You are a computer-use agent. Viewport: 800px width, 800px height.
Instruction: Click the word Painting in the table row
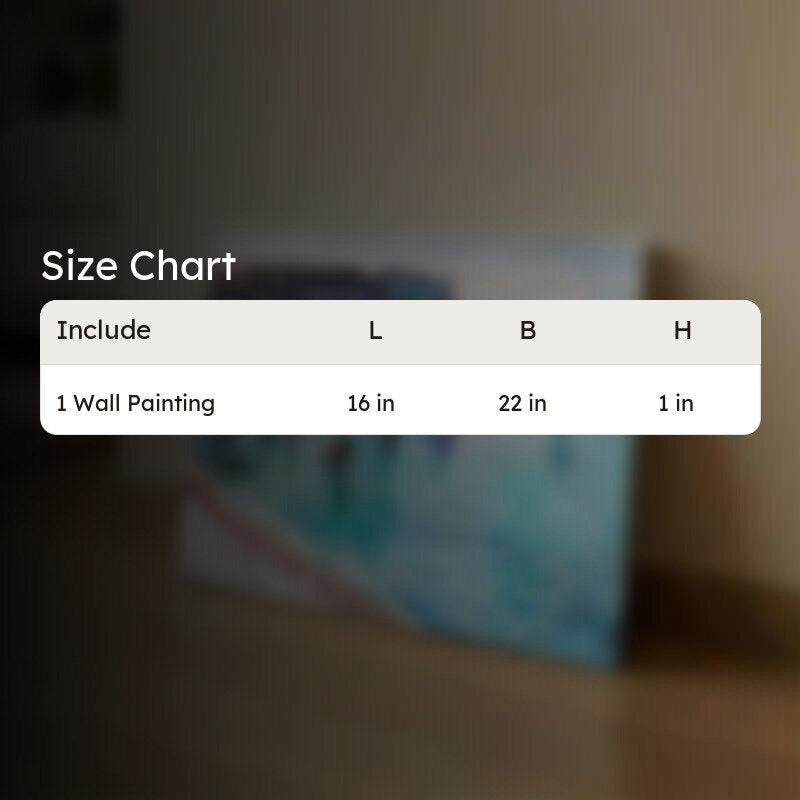(x=171, y=404)
